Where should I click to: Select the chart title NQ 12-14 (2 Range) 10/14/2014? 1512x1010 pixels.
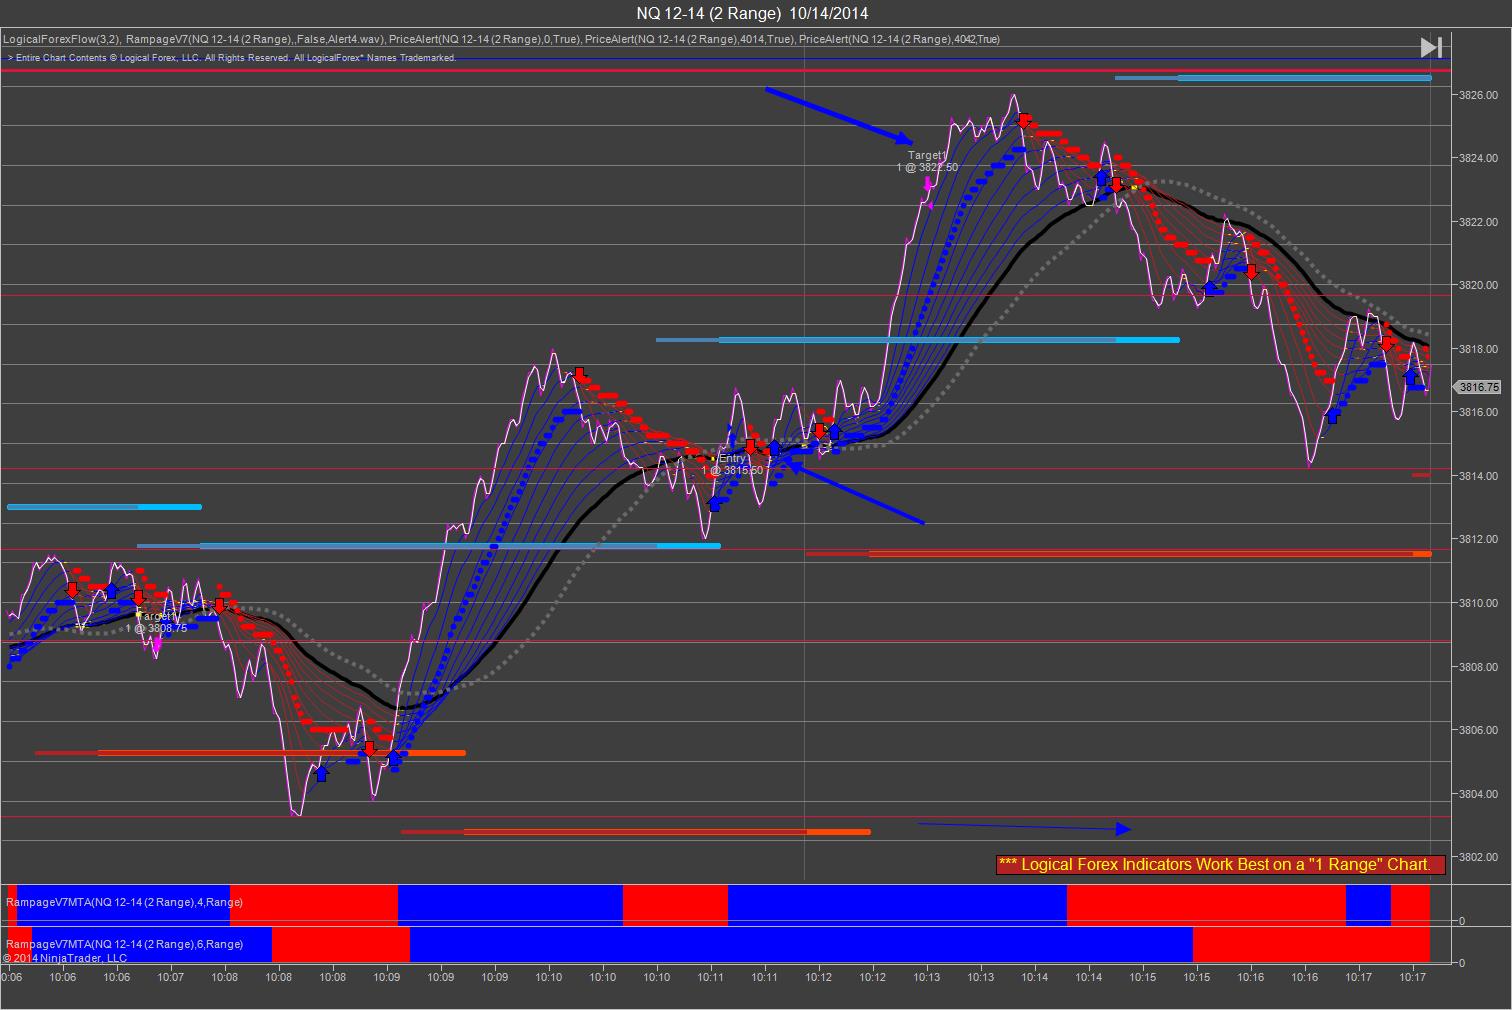tap(752, 13)
